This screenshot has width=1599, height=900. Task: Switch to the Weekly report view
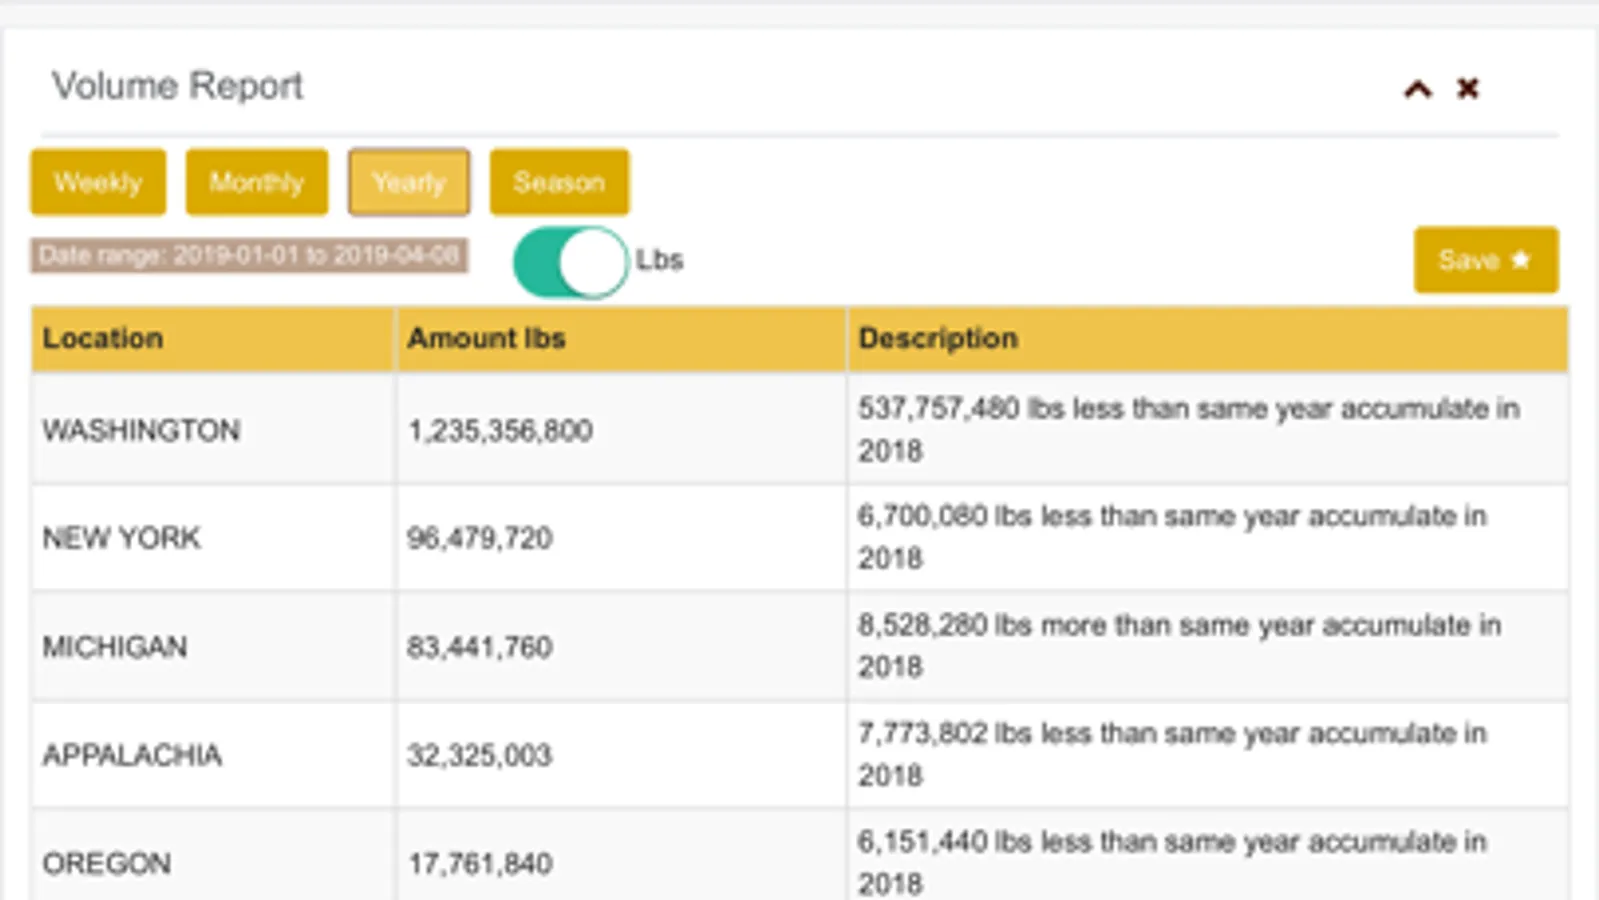pos(98,182)
